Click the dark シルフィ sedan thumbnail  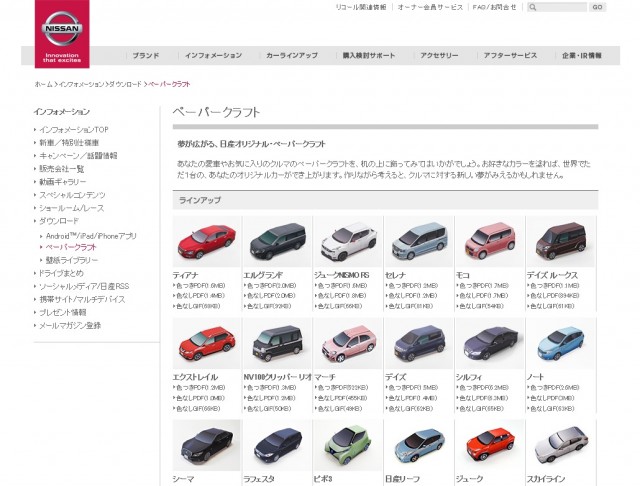tap(490, 344)
